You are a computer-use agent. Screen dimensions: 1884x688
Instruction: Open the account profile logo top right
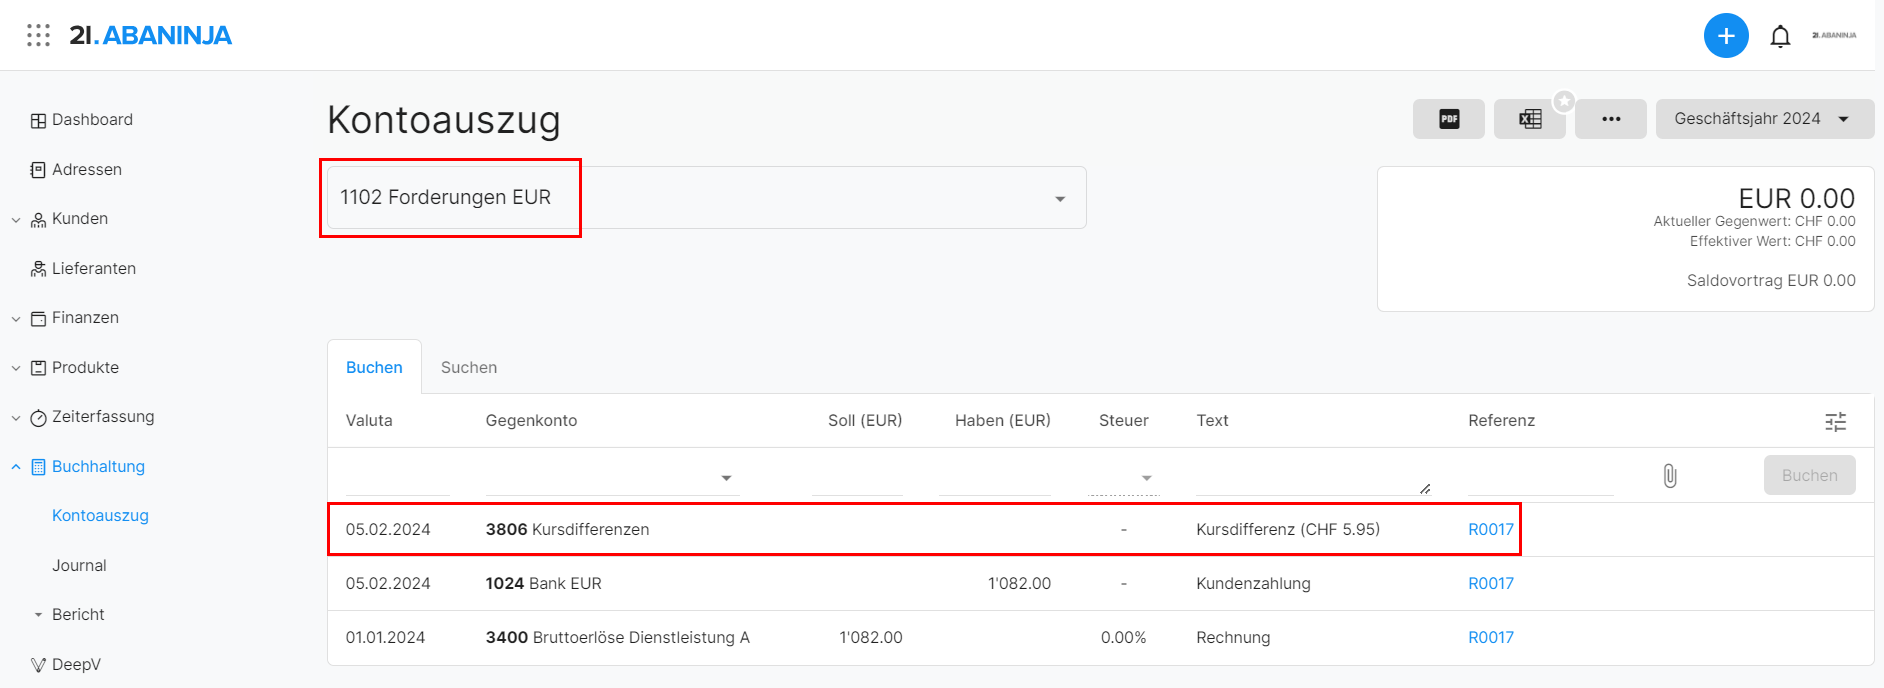click(x=1834, y=35)
